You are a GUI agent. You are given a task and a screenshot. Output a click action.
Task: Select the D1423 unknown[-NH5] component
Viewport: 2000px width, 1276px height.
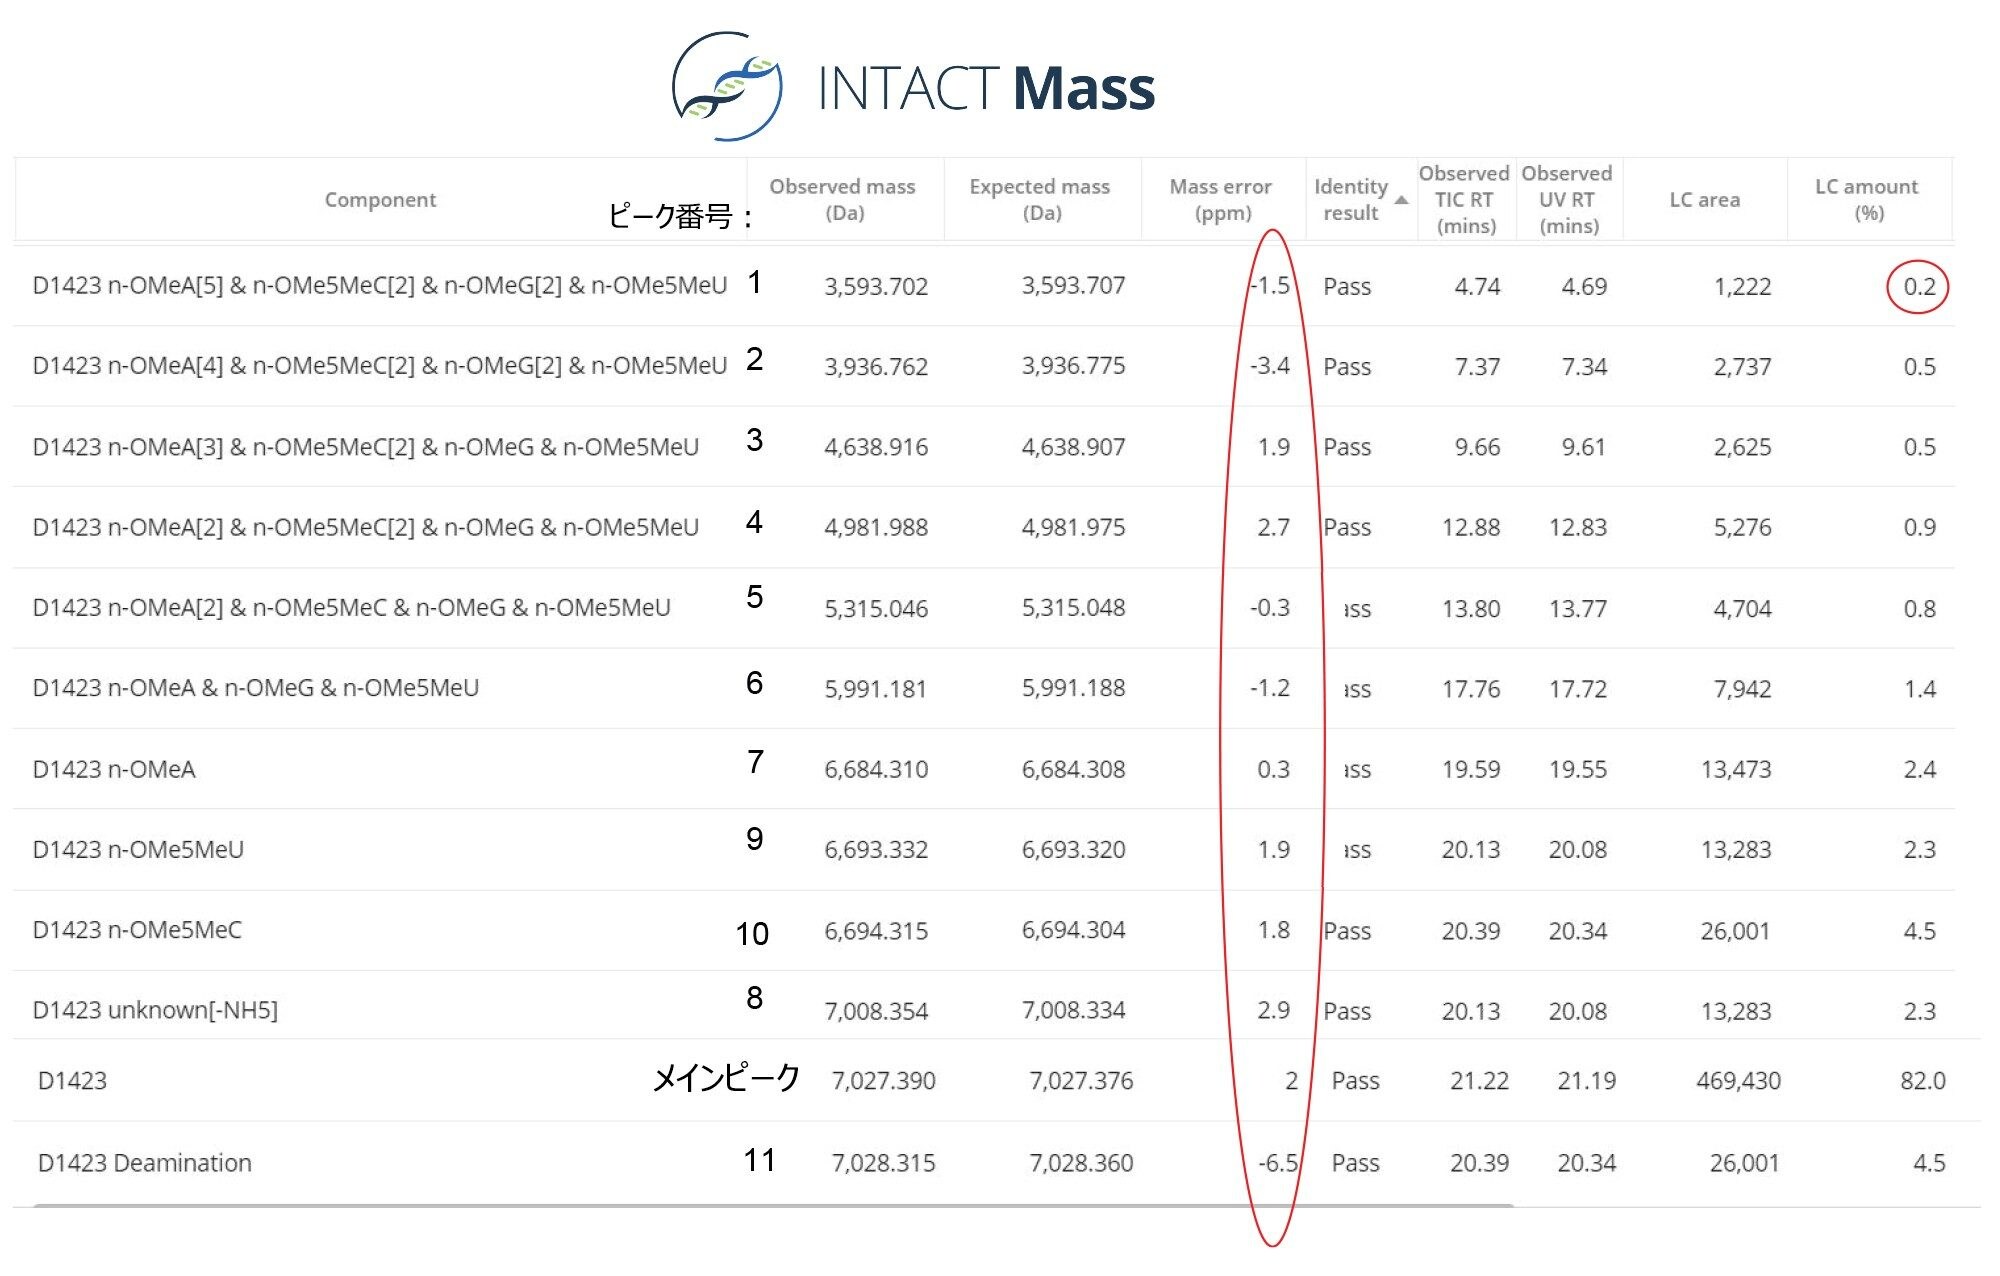tap(984, 1005)
